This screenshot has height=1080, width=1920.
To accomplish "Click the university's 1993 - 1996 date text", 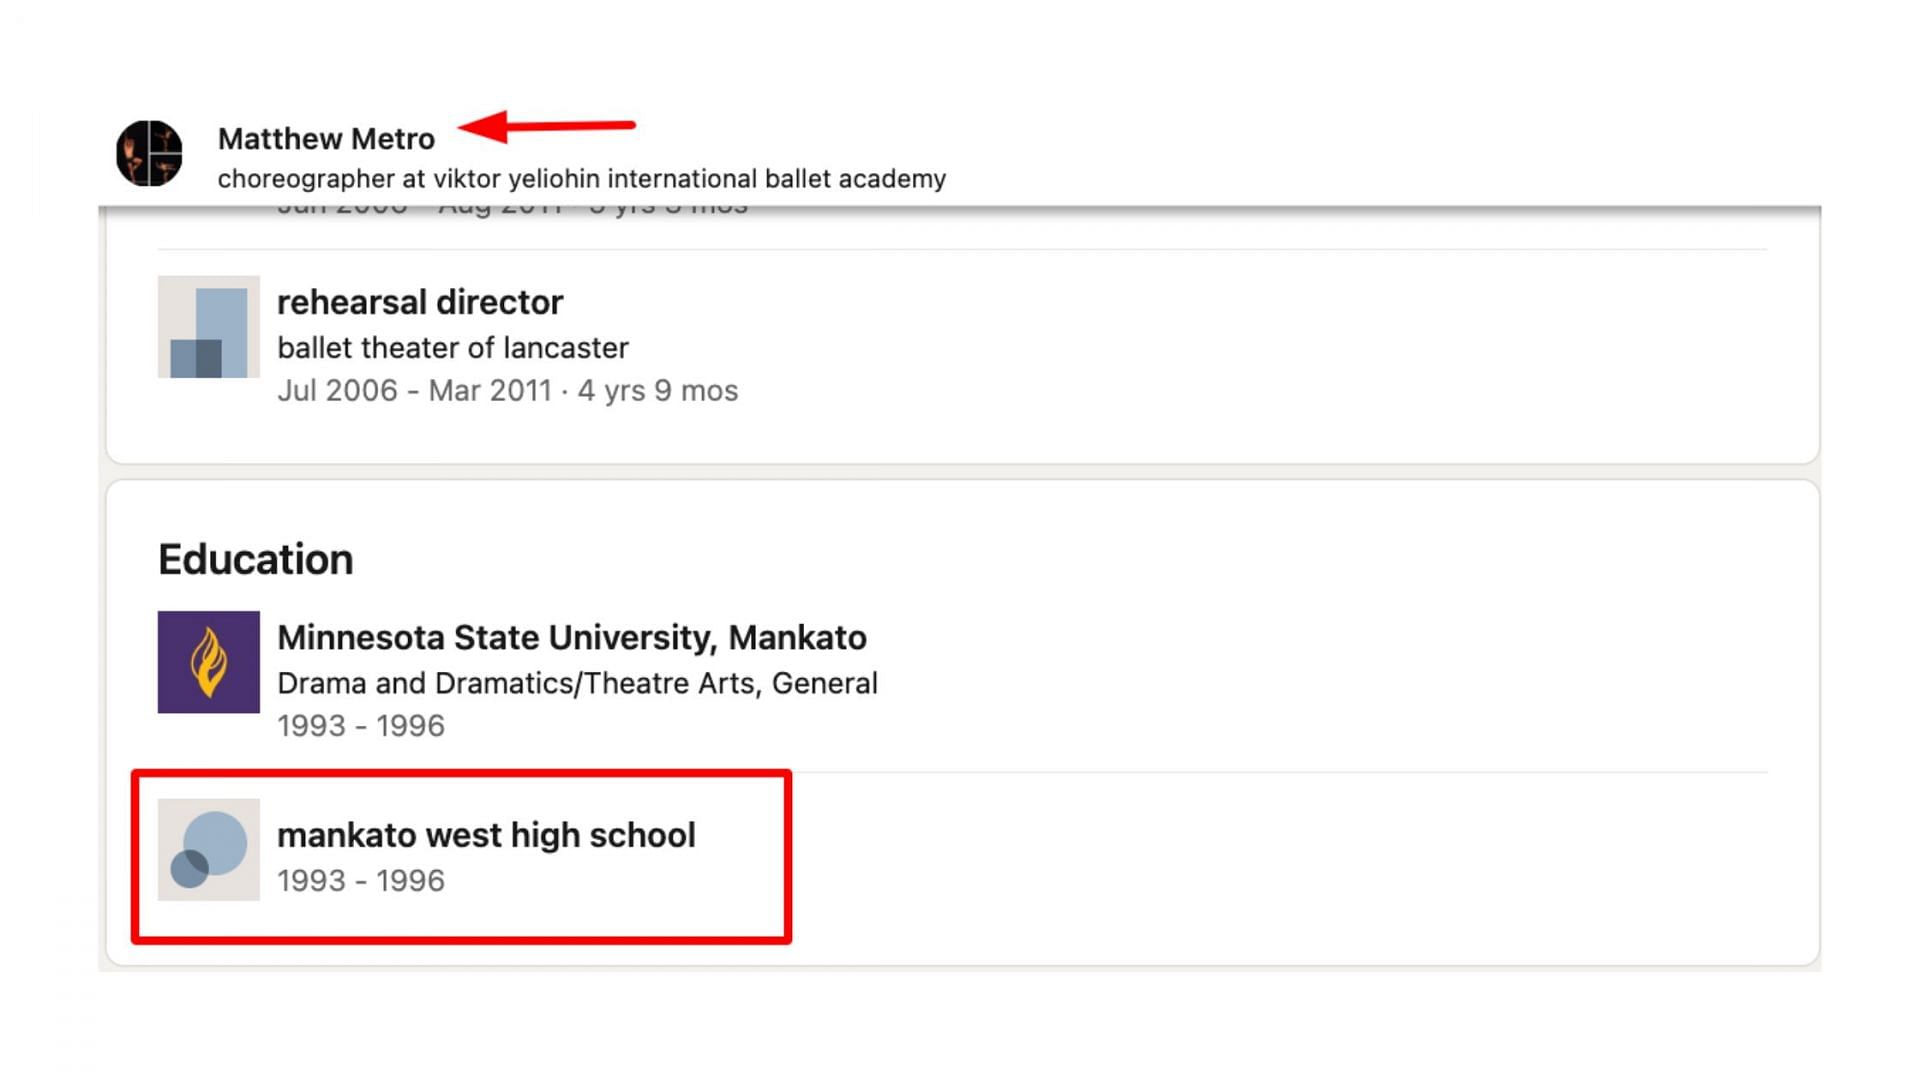I will [x=361, y=726].
